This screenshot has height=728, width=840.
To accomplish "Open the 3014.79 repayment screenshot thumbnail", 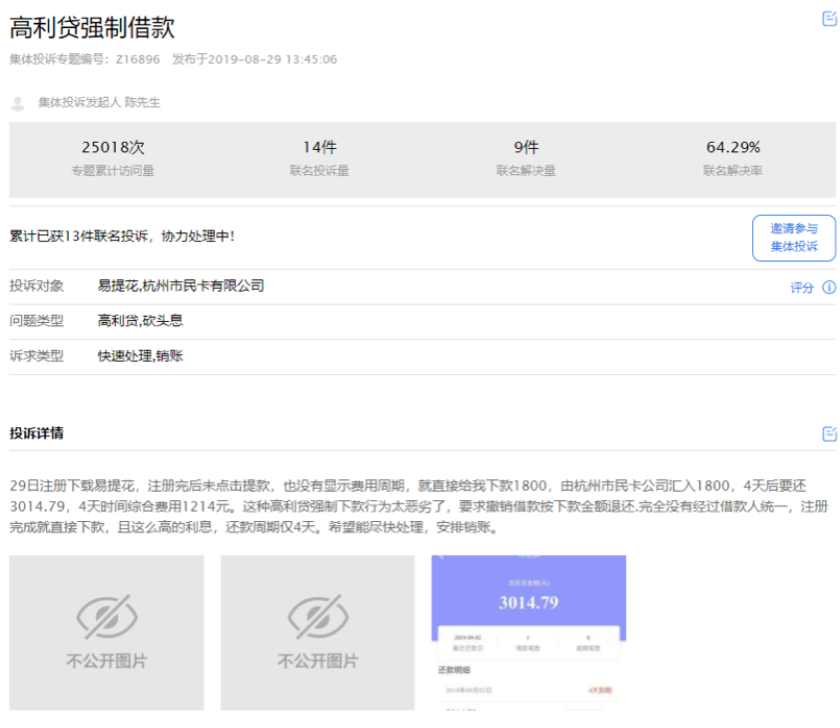I will coord(529,633).
